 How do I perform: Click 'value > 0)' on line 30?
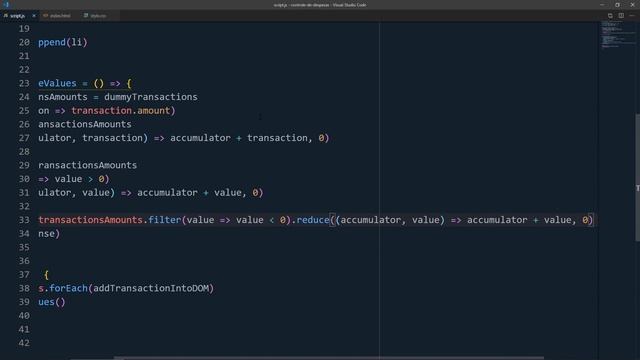82,179
